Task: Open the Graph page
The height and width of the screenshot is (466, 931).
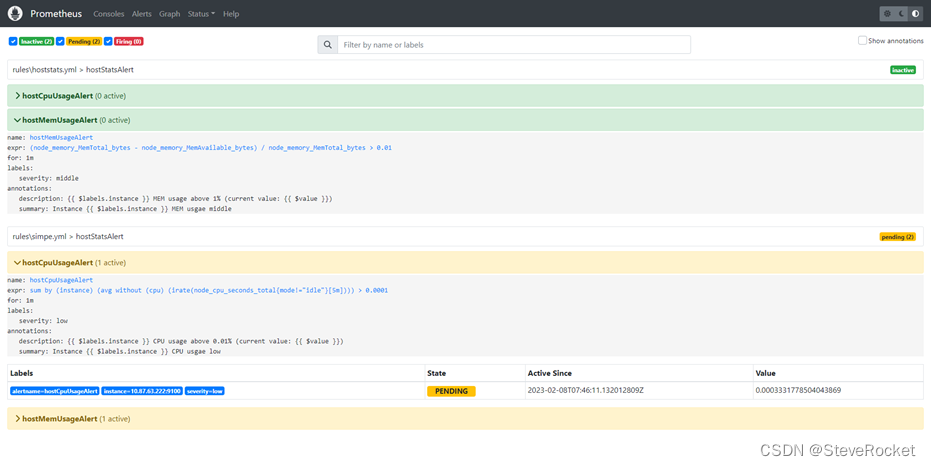Action: 169,14
